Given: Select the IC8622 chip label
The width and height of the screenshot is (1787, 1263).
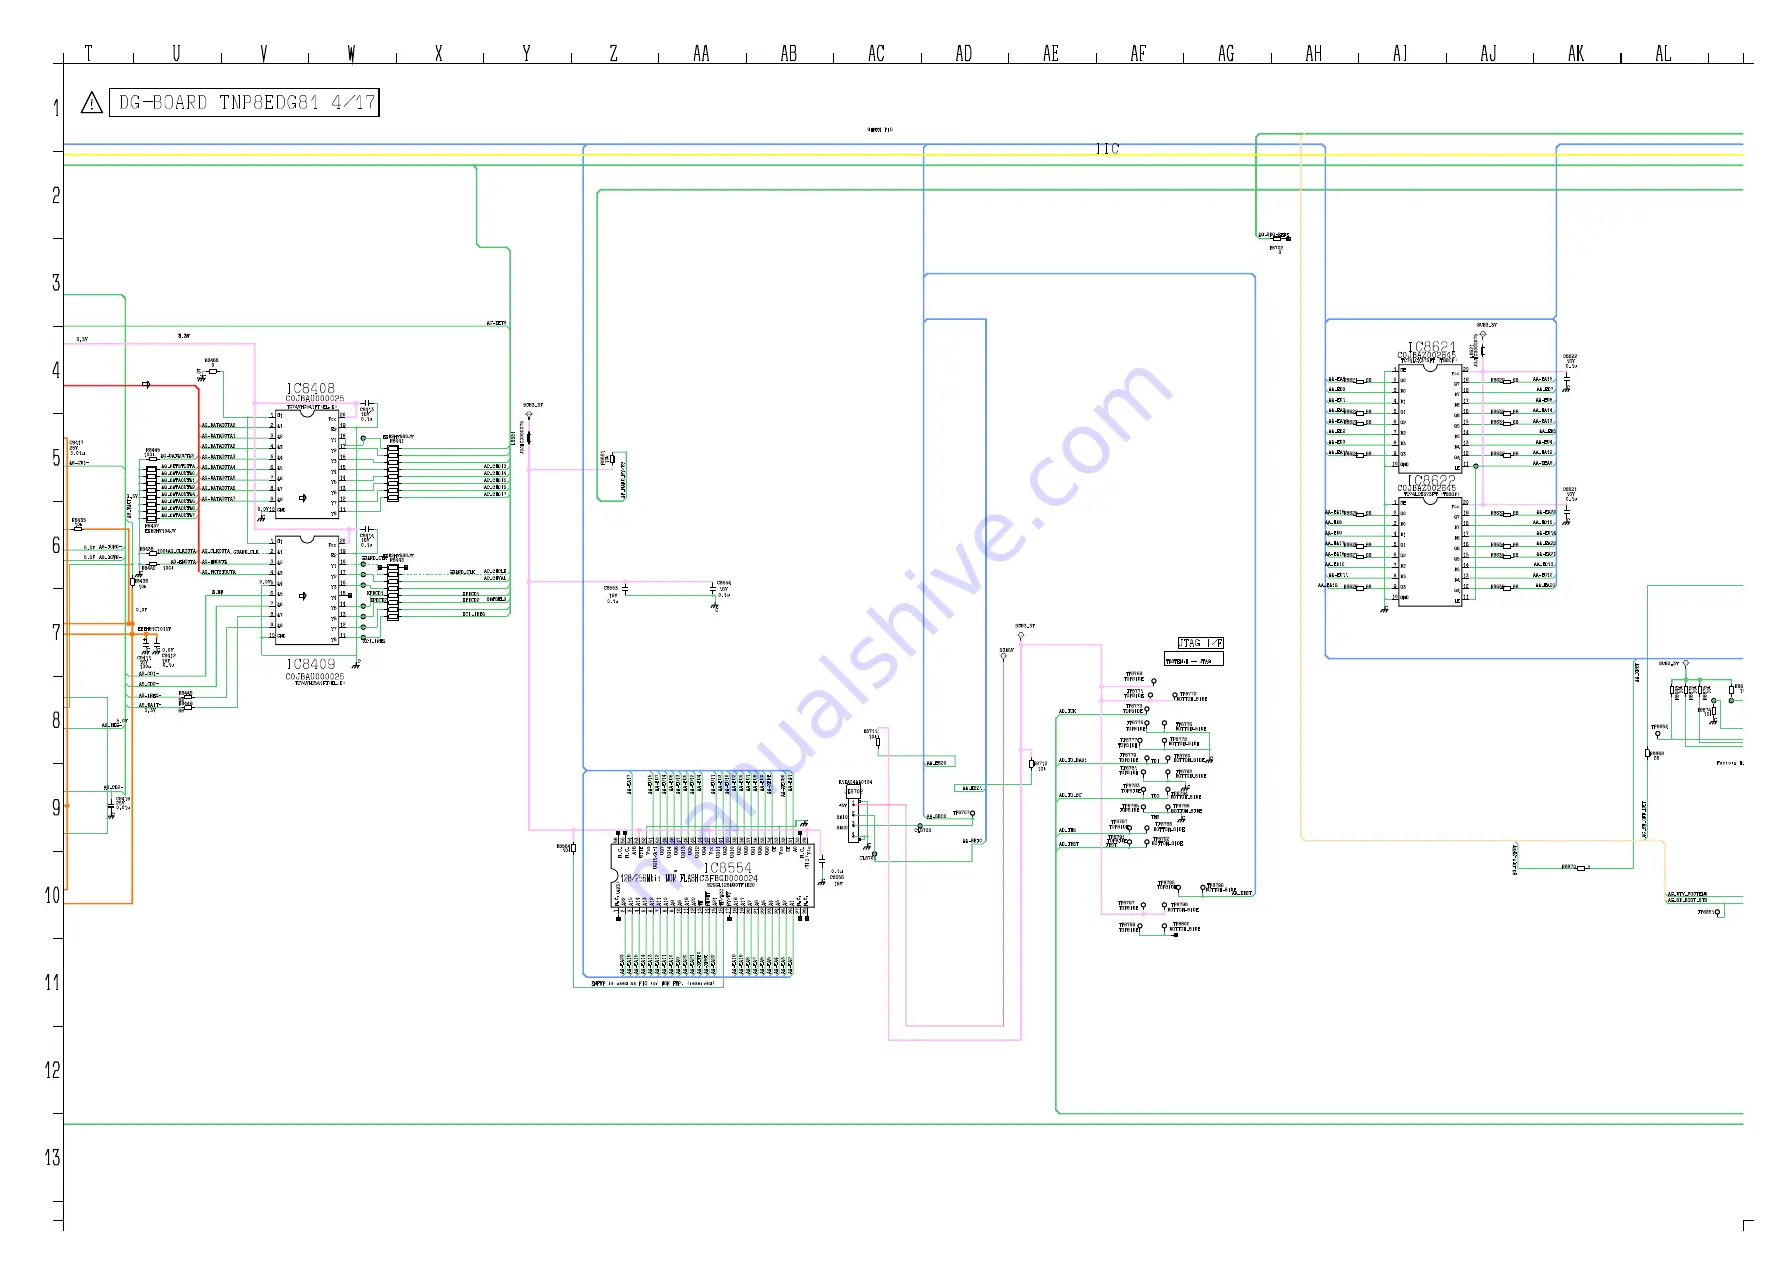Looking at the screenshot, I should [1432, 480].
